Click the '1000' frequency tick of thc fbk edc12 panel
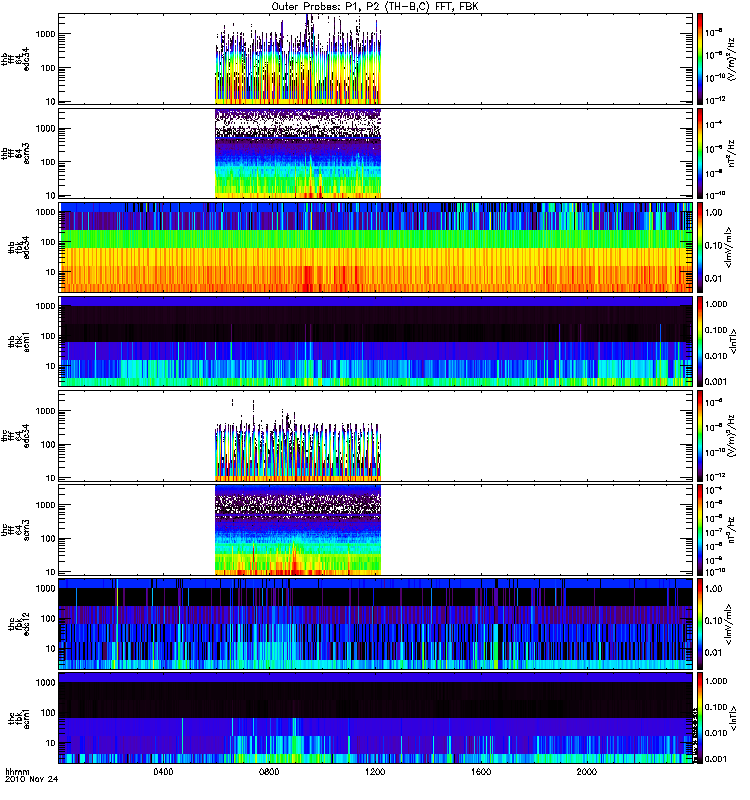Screen dimensions: 750x800 tap(45, 589)
